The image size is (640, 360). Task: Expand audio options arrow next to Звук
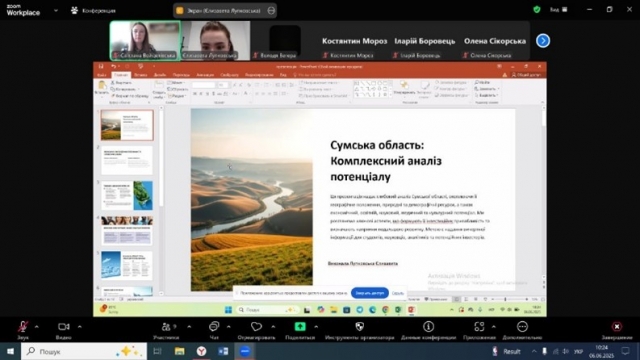coord(37,327)
